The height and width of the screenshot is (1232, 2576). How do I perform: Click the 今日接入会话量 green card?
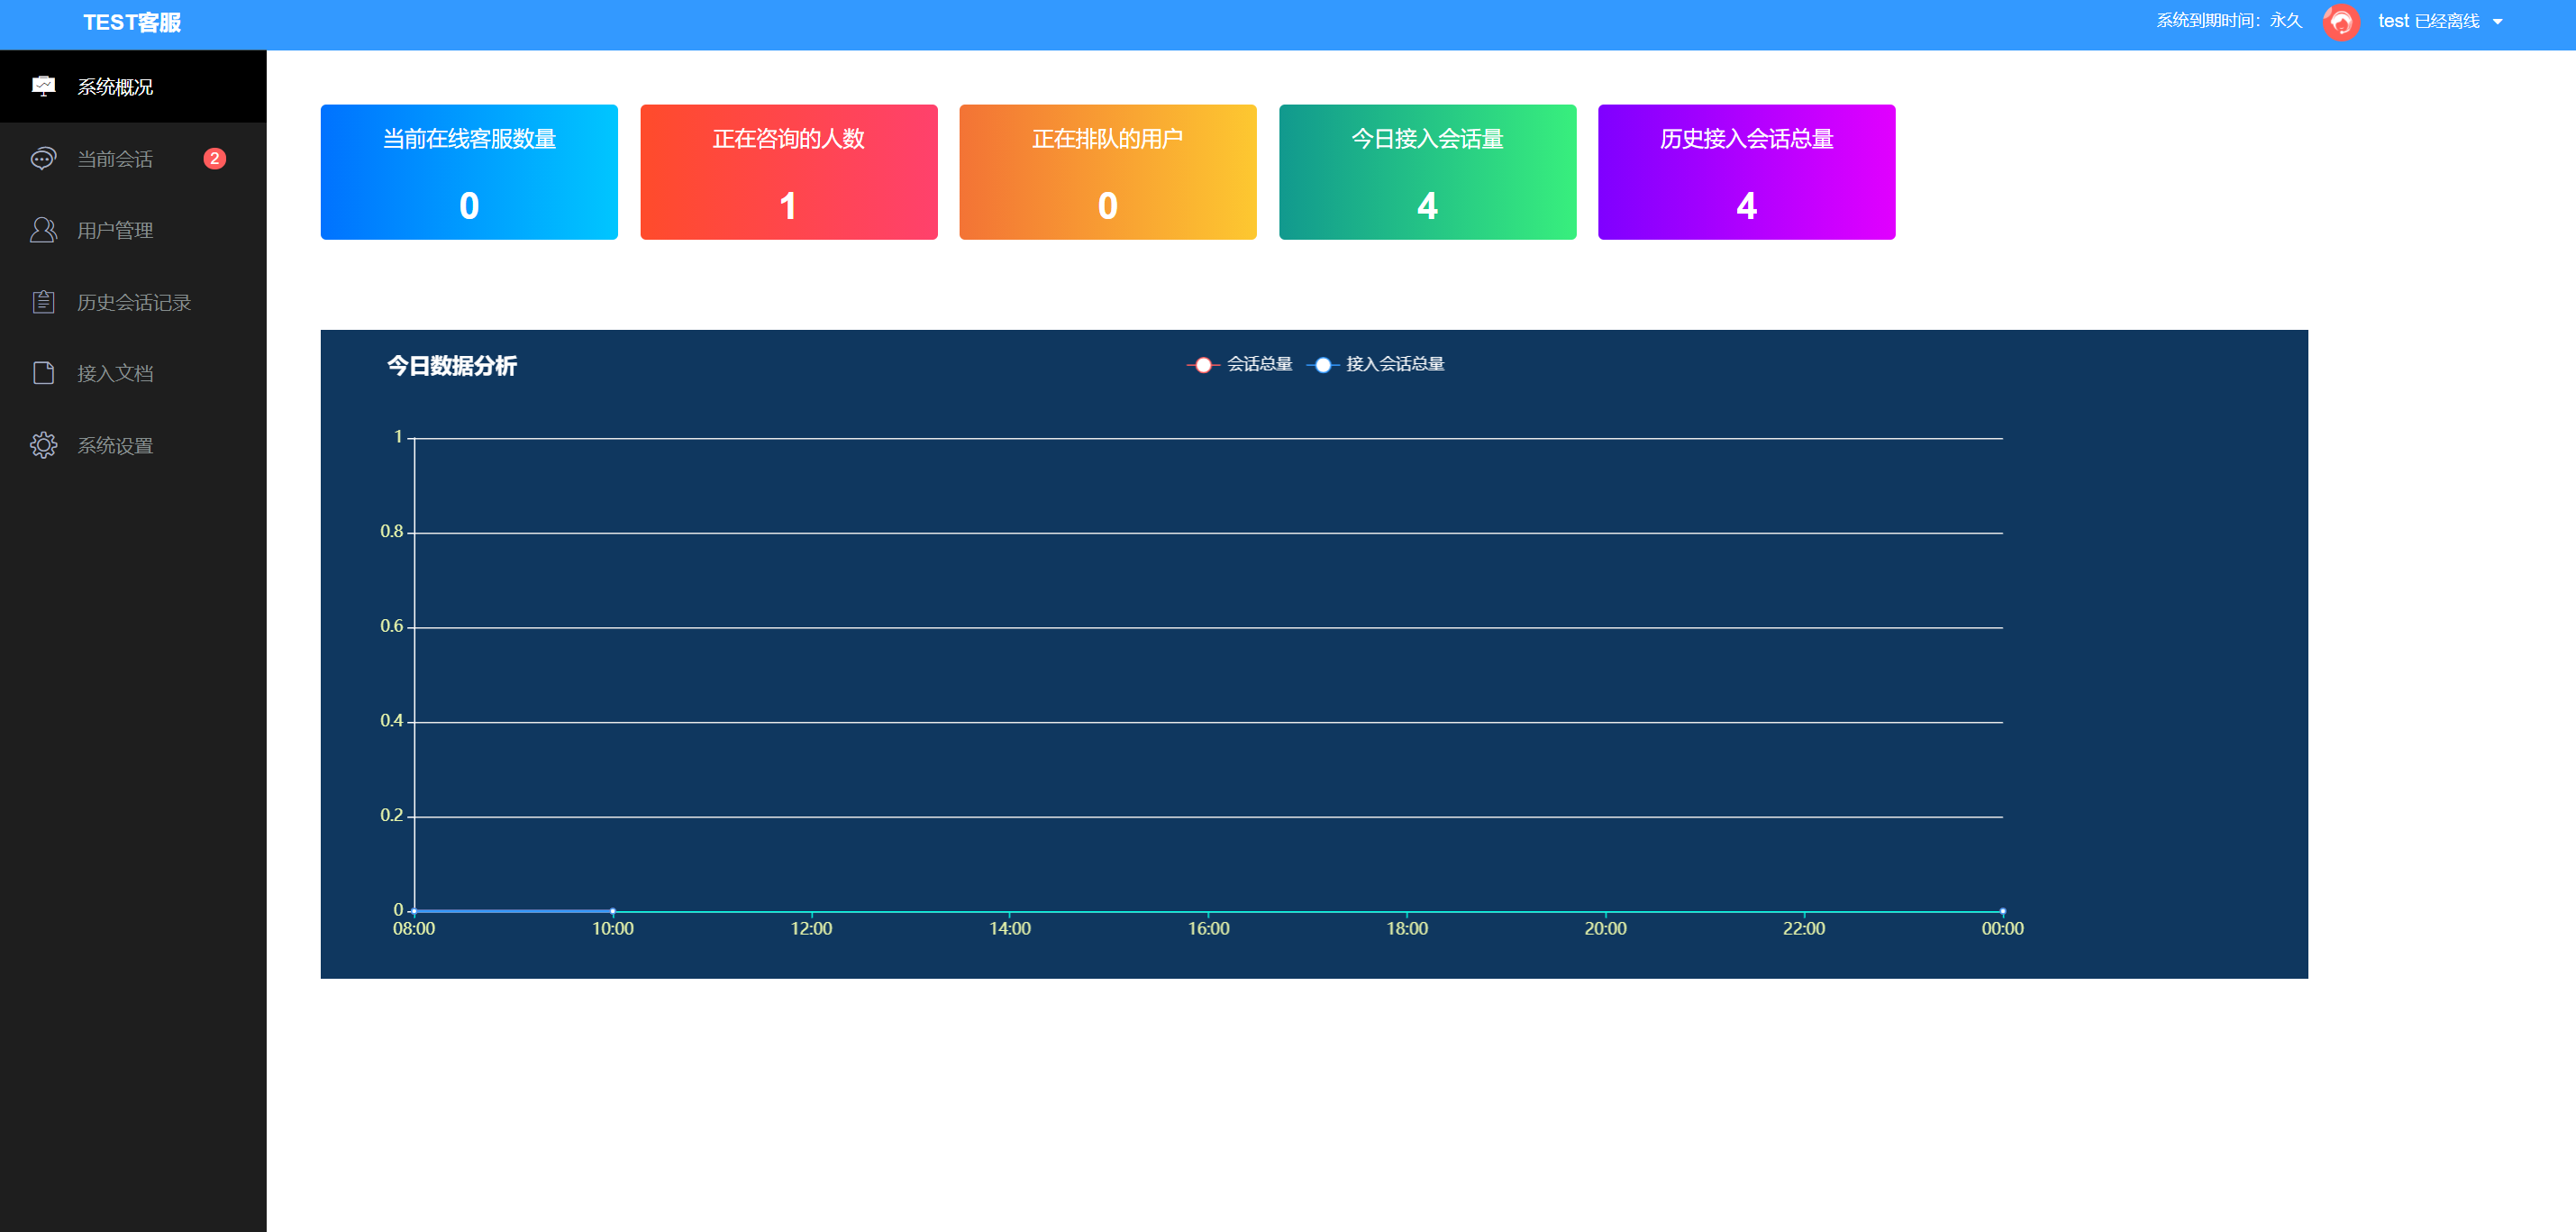point(1426,172)
